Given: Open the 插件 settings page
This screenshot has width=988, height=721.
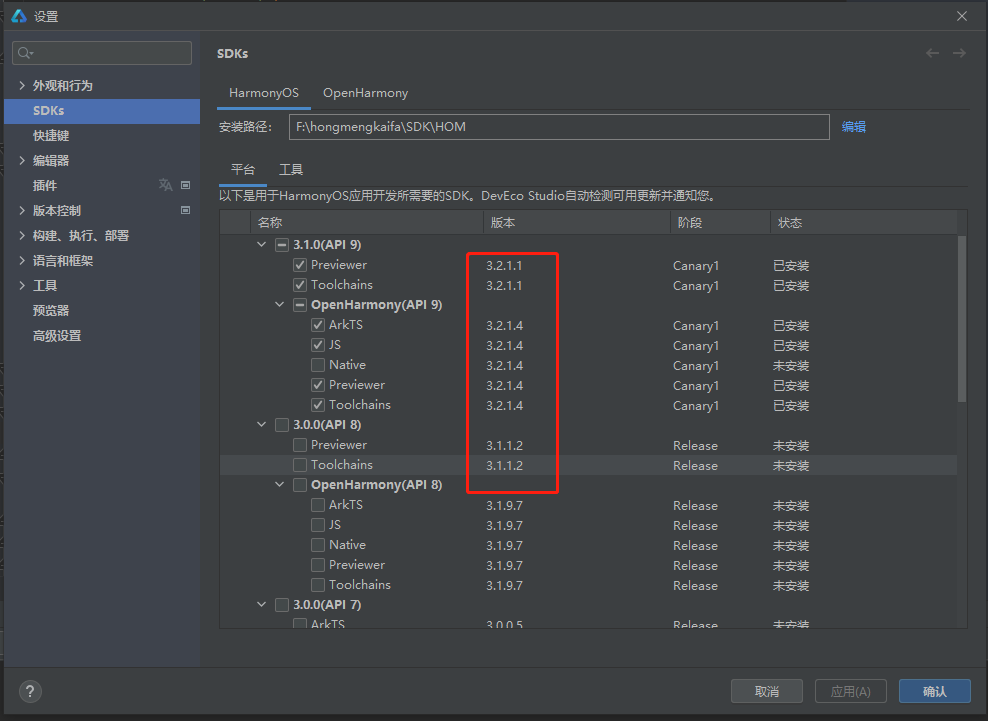Looking at the screenshot, I should coord(102,185).
